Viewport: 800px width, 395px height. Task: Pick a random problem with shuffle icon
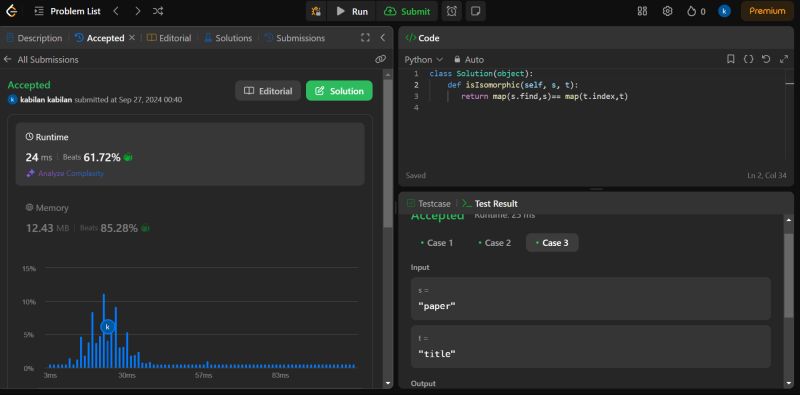(x=158, y=11)
